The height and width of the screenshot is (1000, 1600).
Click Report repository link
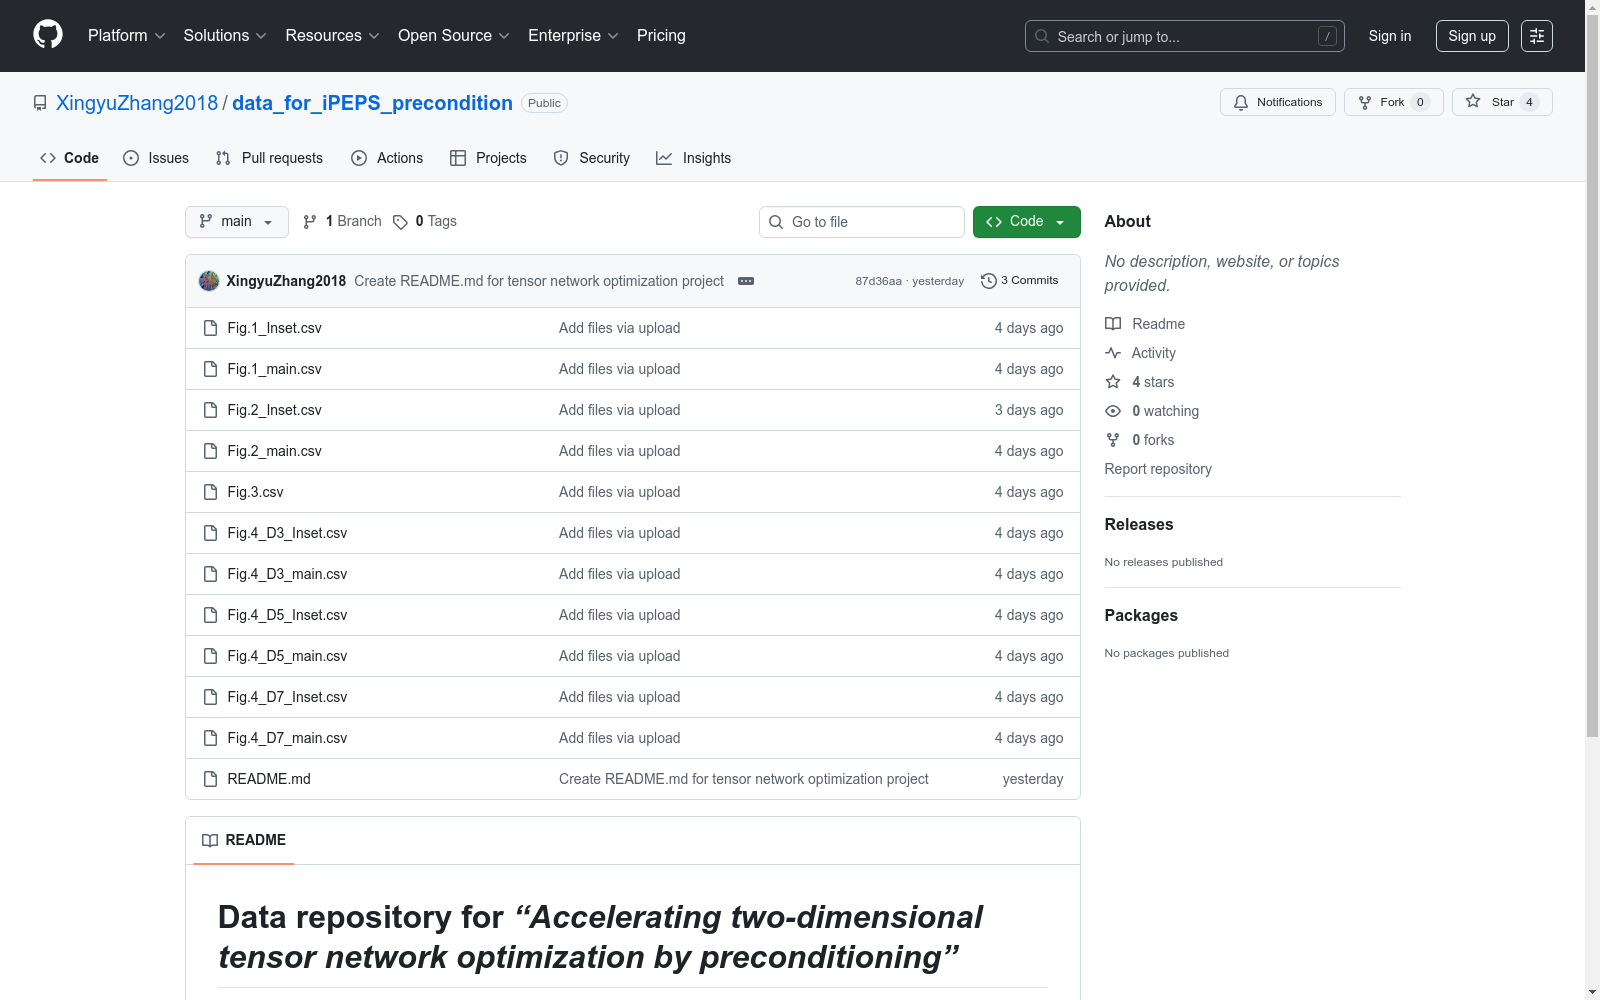1158,469
